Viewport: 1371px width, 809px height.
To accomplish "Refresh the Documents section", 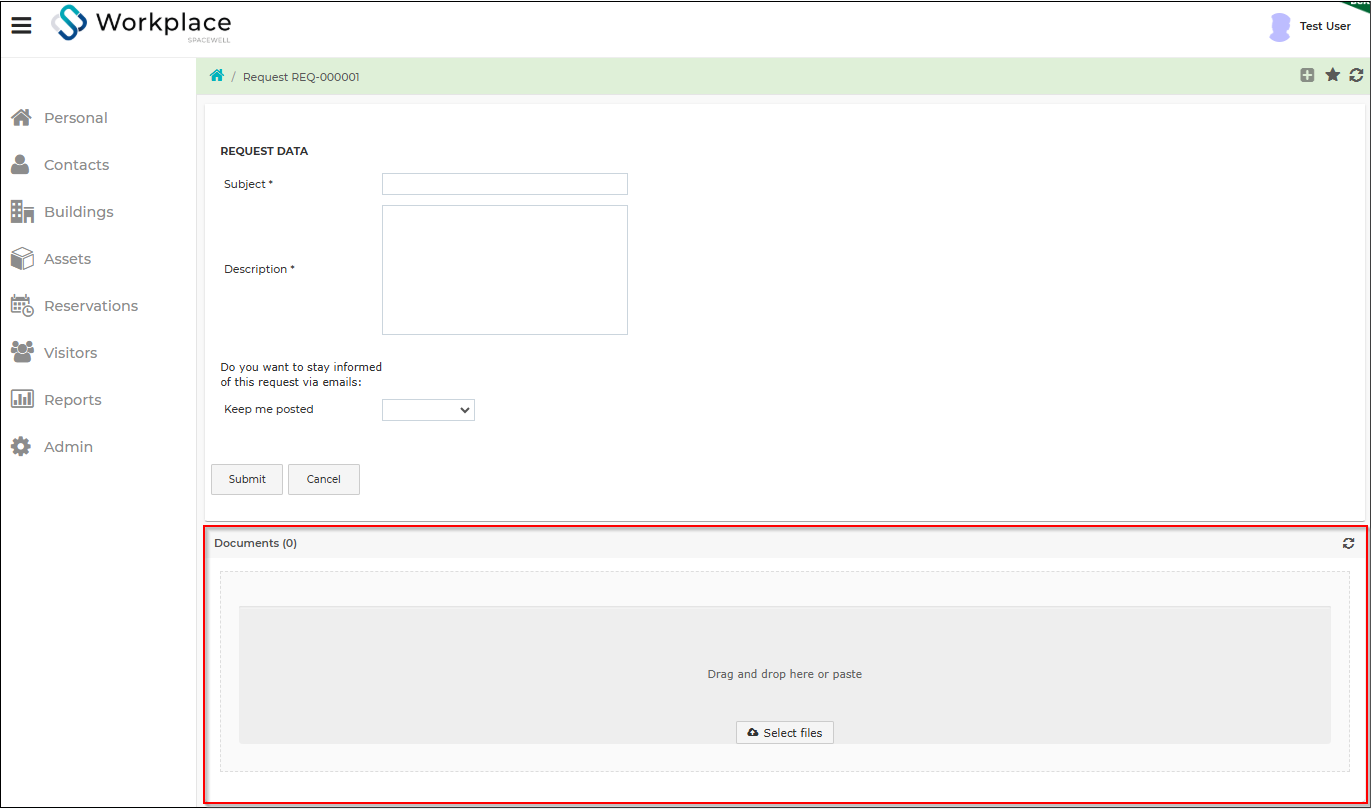I will tap(1348, 543).
